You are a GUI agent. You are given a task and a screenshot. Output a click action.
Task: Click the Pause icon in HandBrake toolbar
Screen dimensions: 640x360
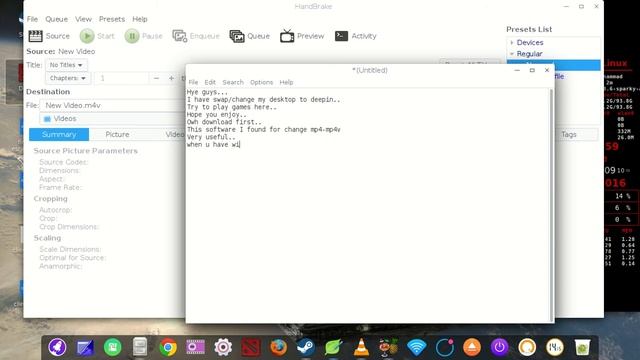tap(132, 36)
